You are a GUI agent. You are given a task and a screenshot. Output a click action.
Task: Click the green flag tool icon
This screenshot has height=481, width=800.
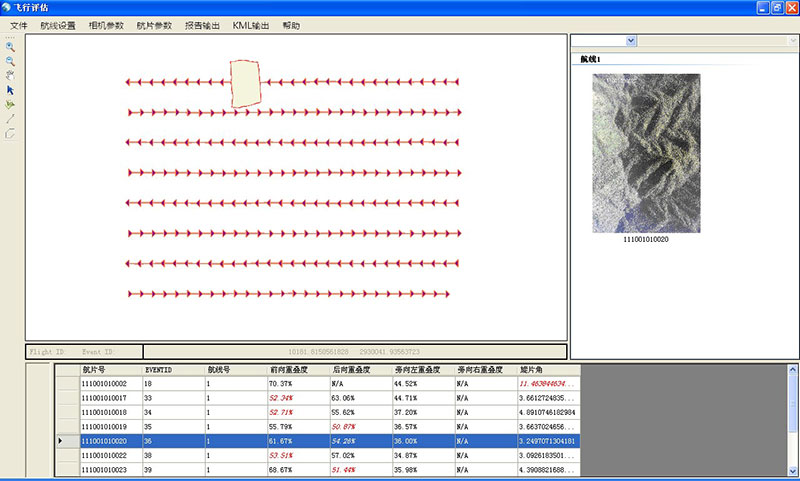10,104
